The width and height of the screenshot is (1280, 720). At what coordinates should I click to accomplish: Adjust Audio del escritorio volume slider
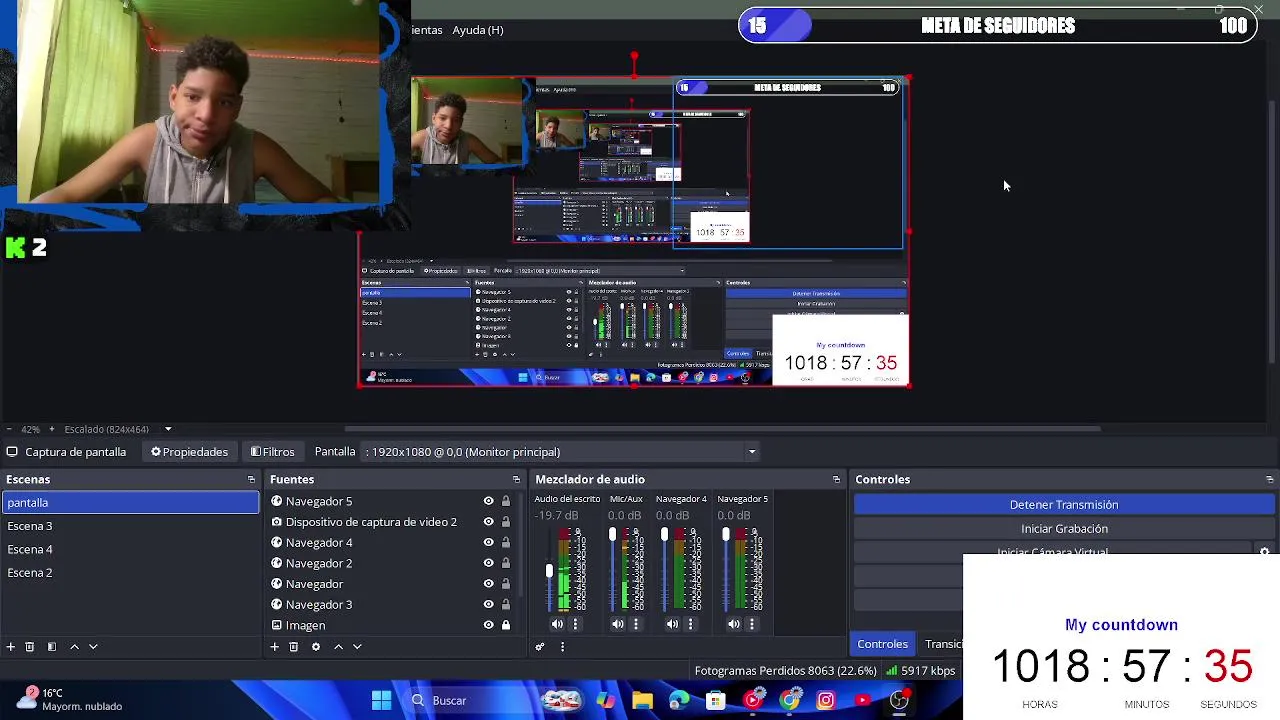click(549, 571)
